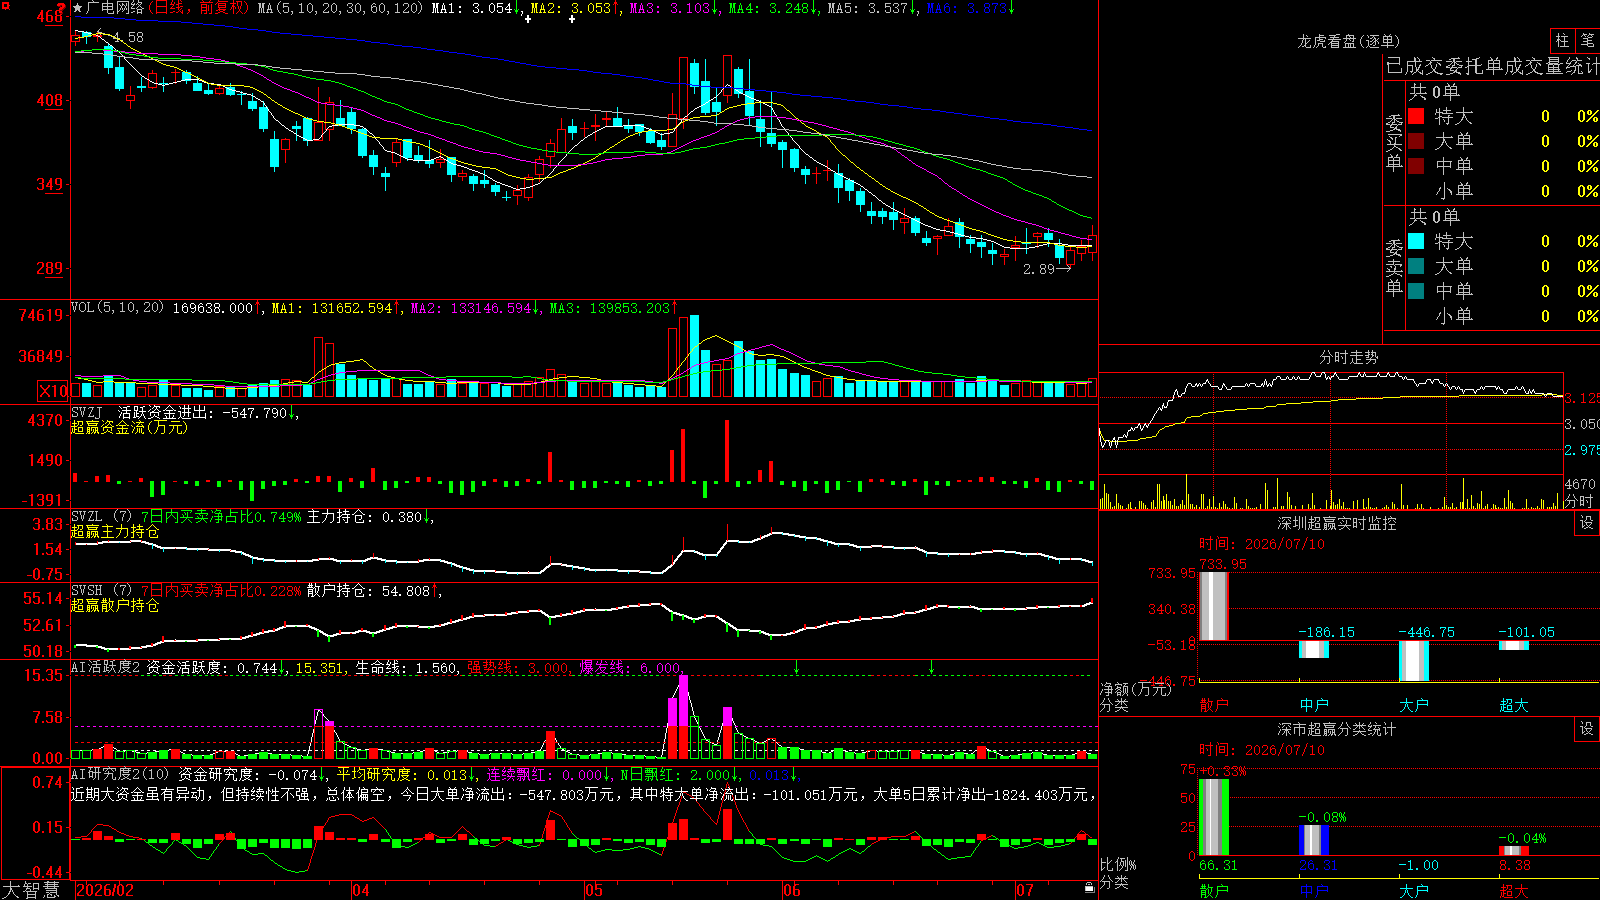
Task: Click the X10 volume scale box
Action: pyautogui.click(x=53, y=391)
